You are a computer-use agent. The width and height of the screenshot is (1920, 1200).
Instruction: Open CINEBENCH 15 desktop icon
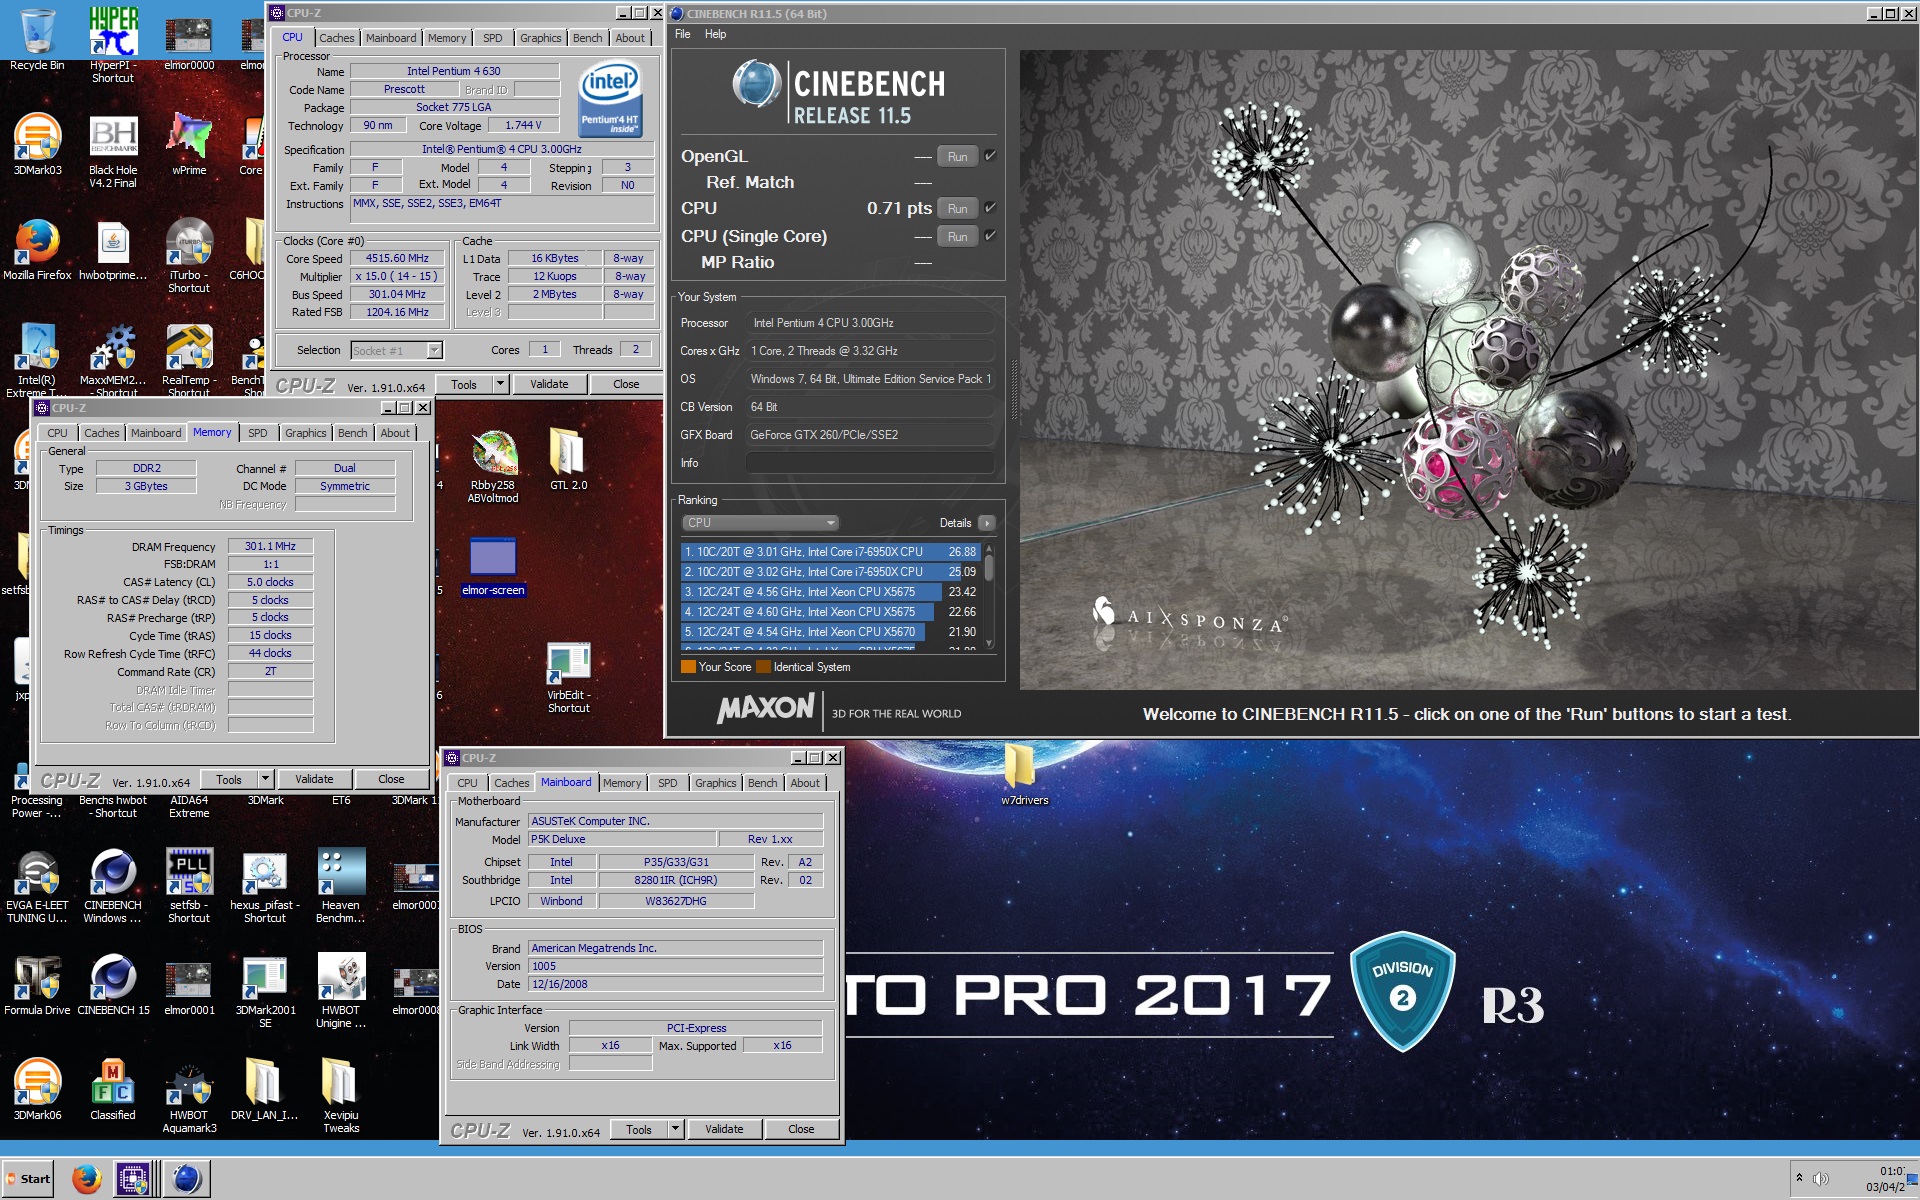pyautogui.click(x=113, y=985)
